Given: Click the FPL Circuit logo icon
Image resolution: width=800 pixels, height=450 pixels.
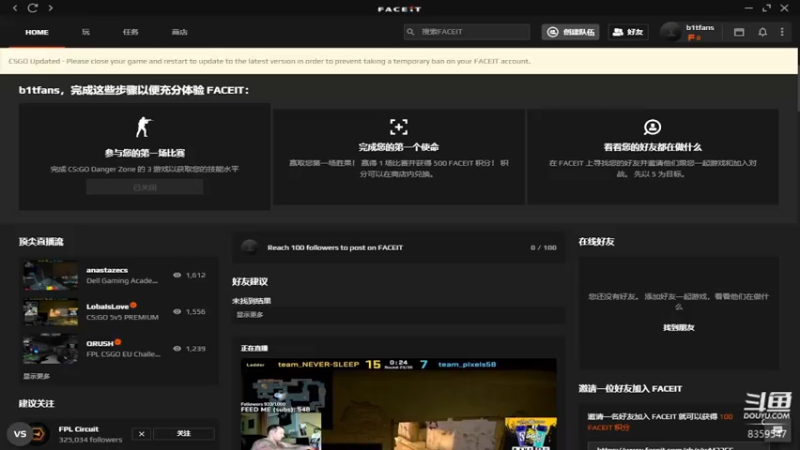Looking at the screenshot, I should (38, 434).
